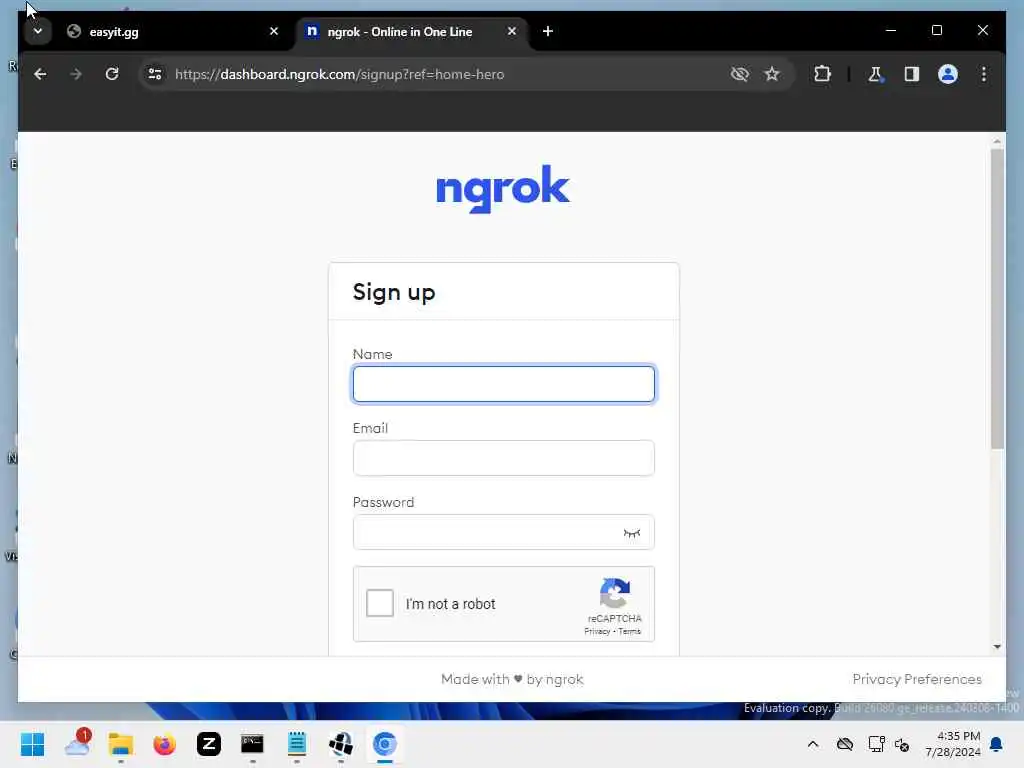The image size is (1024, 768).
Task: Open the Notepad taskbar icon
Action: point(296,744)
